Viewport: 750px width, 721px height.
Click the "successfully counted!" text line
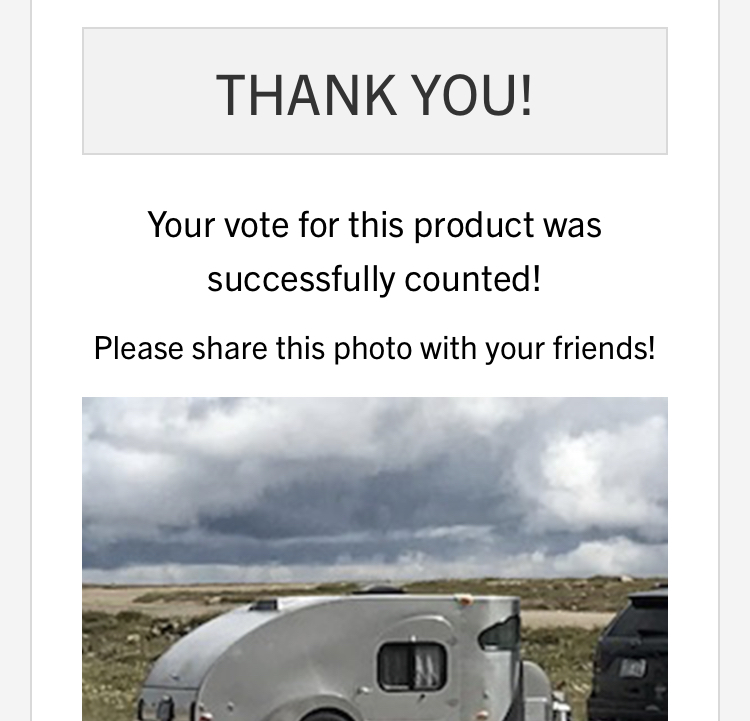point(375,279)
